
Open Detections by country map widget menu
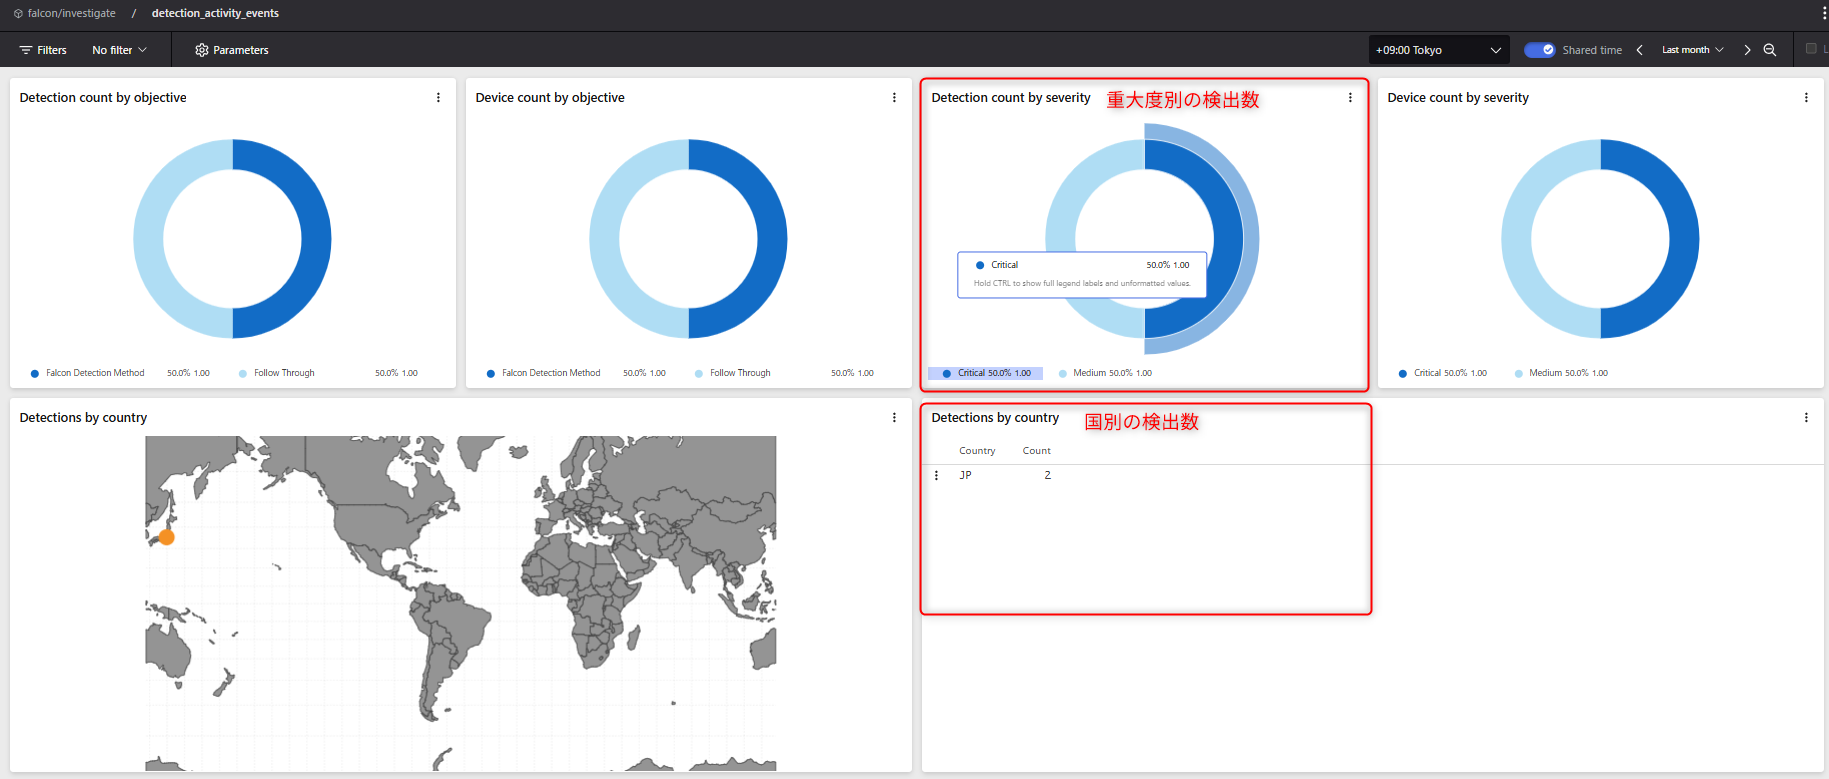point(894,418)
